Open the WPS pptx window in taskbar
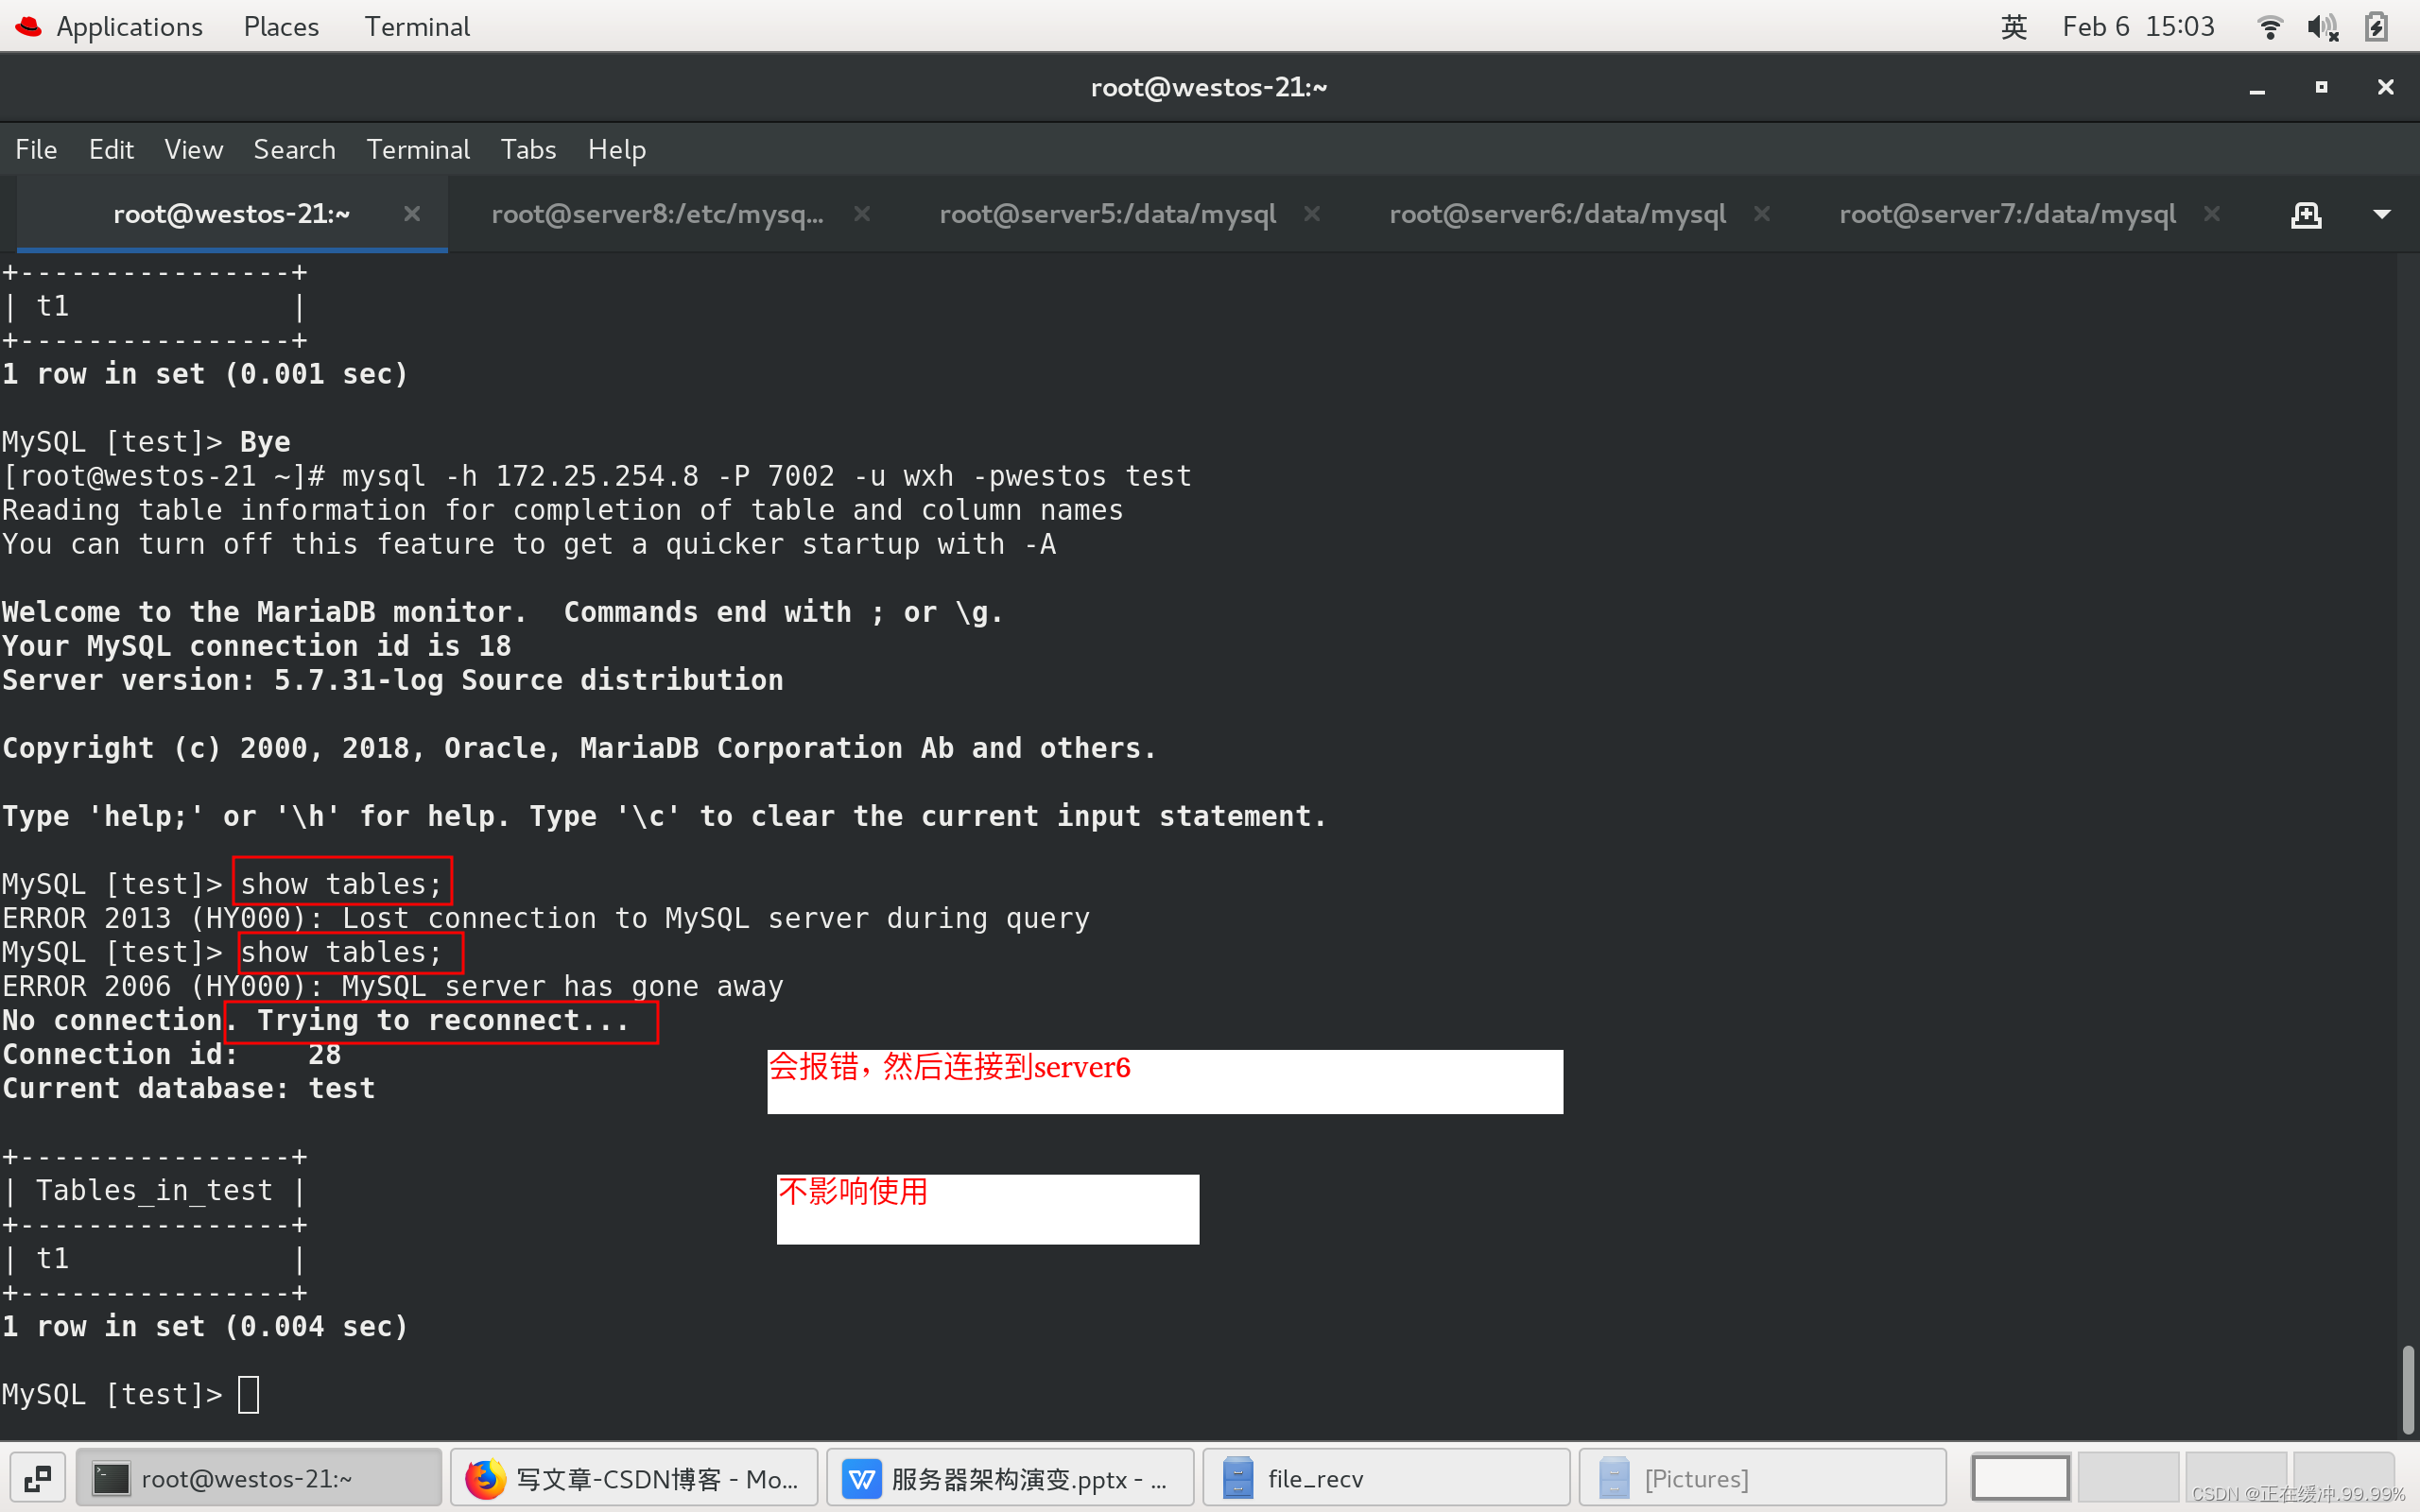This screenshot has height=1512, width=2420. pos(1010,1478)
